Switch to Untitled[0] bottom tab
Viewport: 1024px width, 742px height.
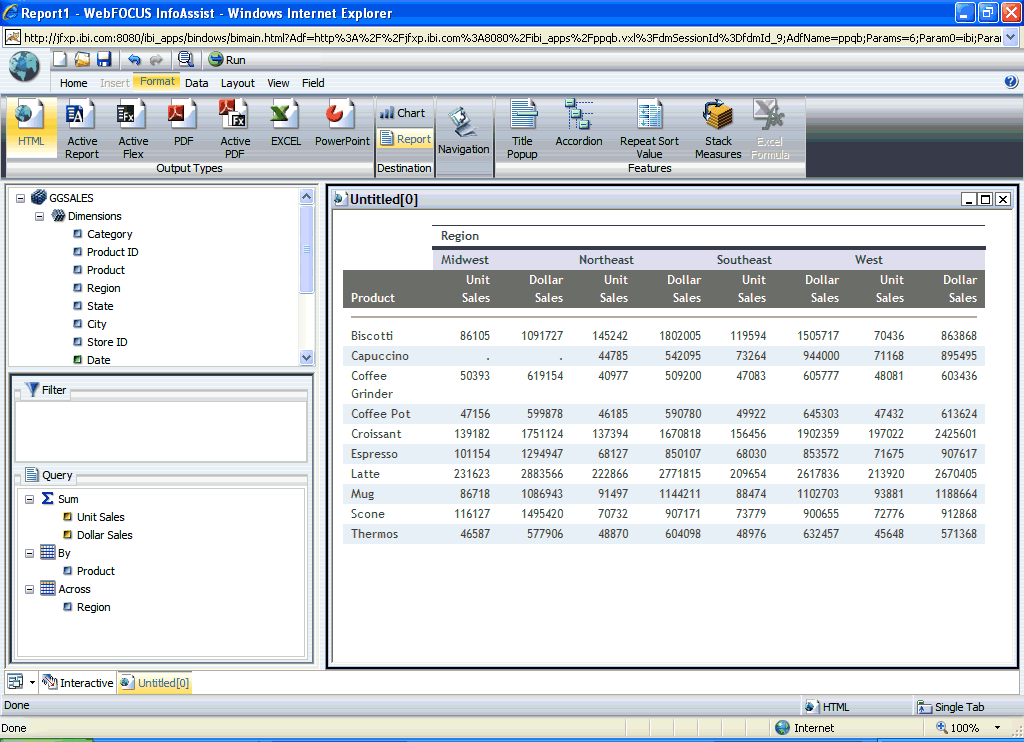click(x=155, y=683)
